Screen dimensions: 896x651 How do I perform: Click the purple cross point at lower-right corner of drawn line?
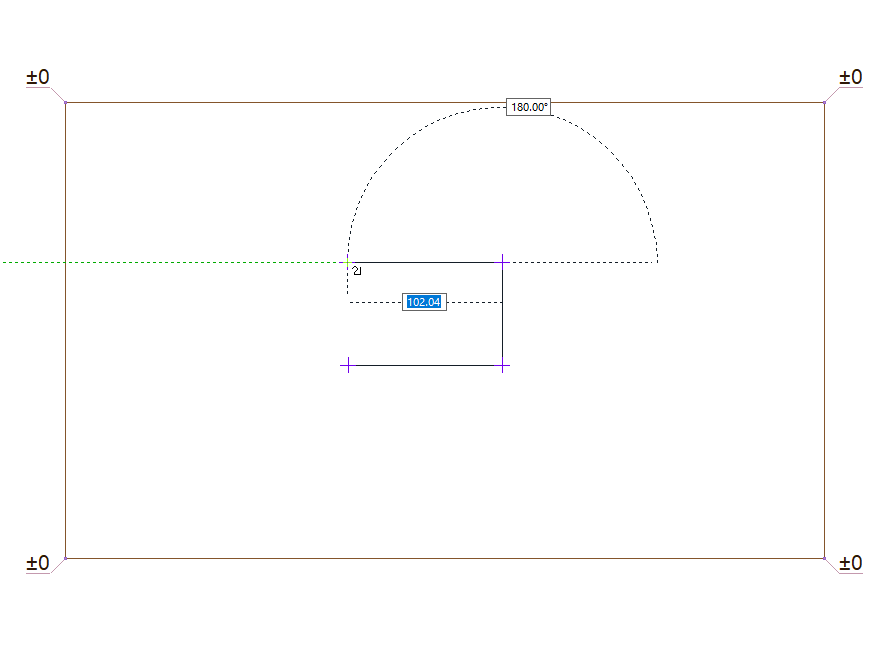[x=502, y=366]
